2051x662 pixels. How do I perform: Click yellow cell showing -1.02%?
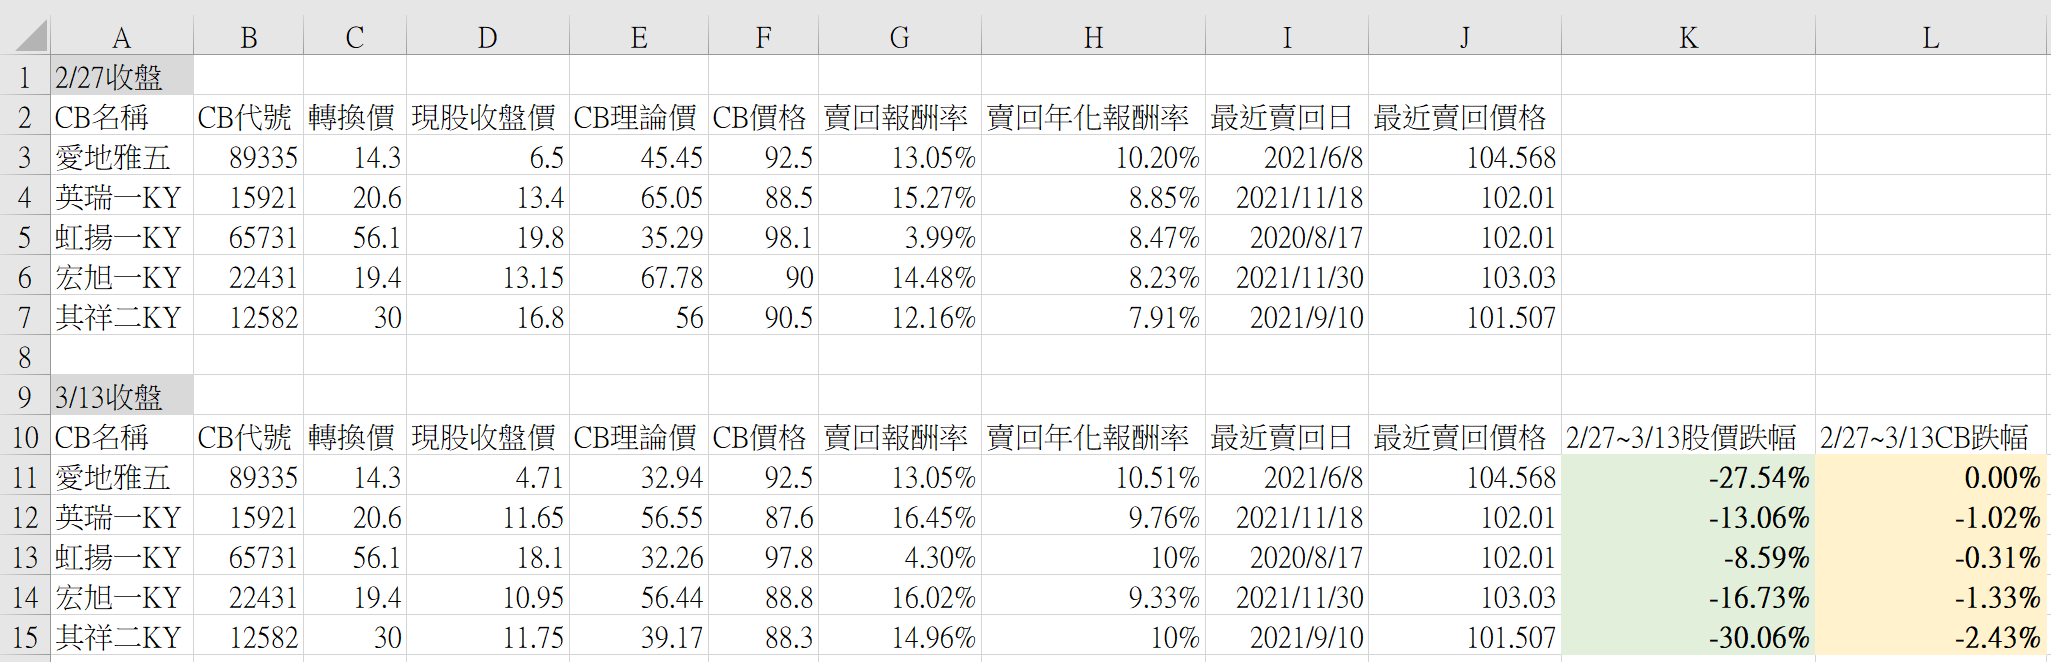1931,517
